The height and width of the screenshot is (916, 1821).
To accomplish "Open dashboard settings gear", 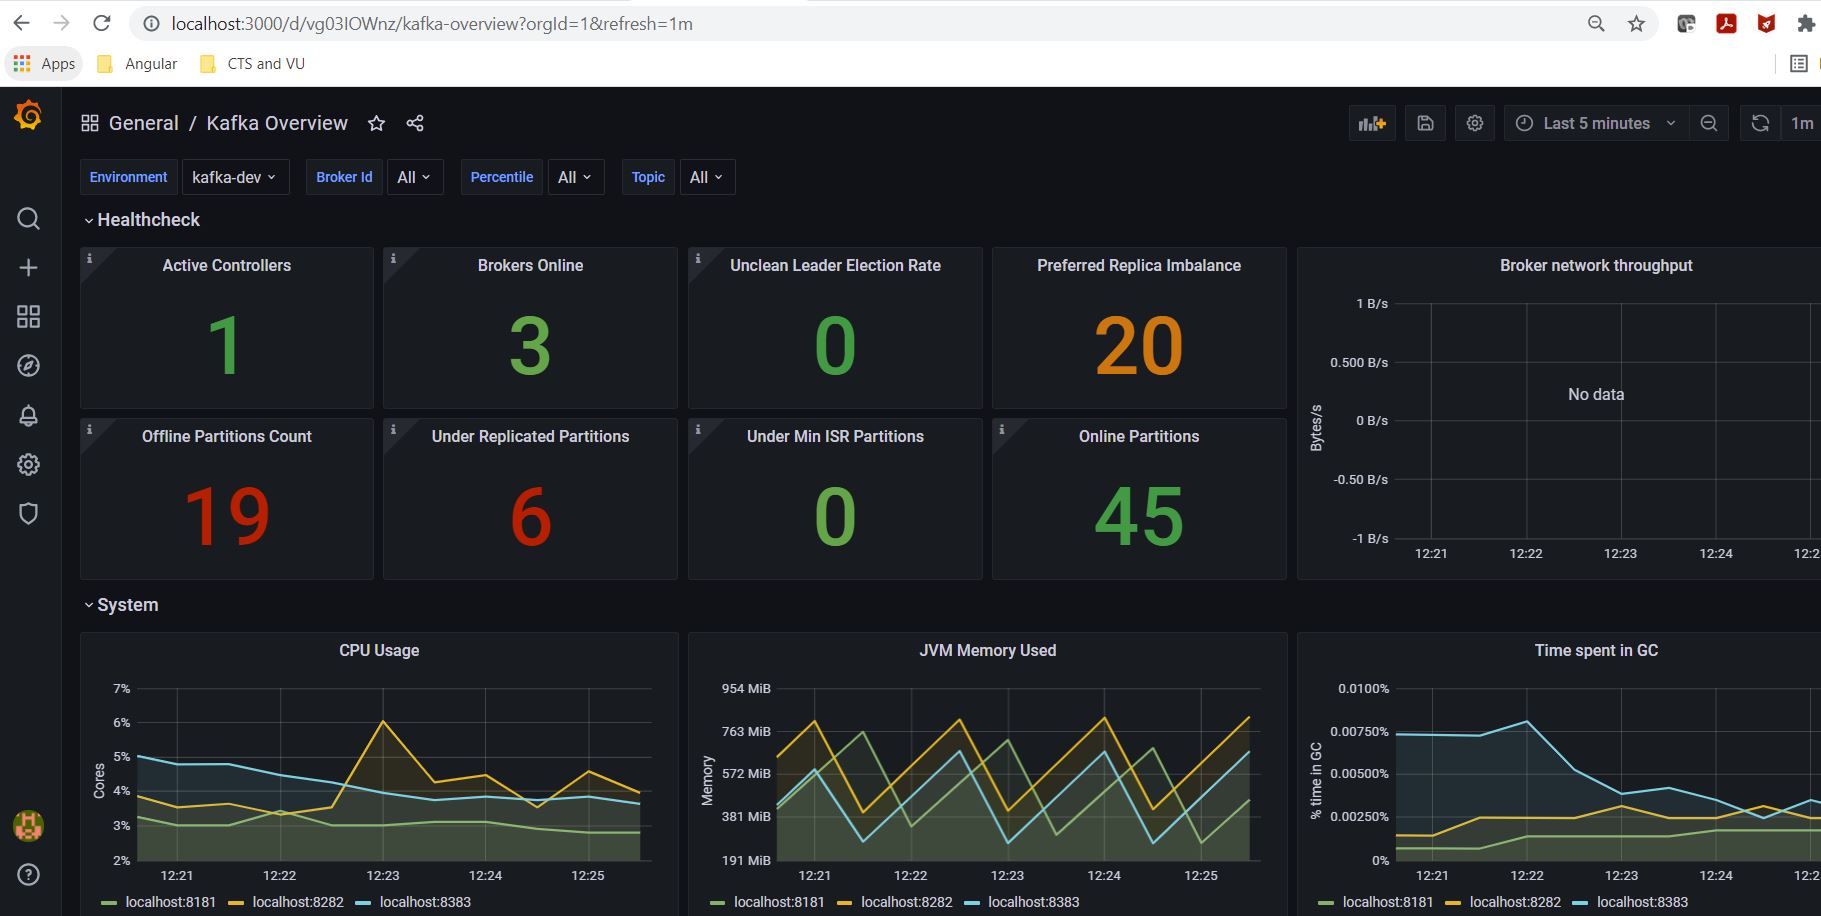I will (1474, 122).
